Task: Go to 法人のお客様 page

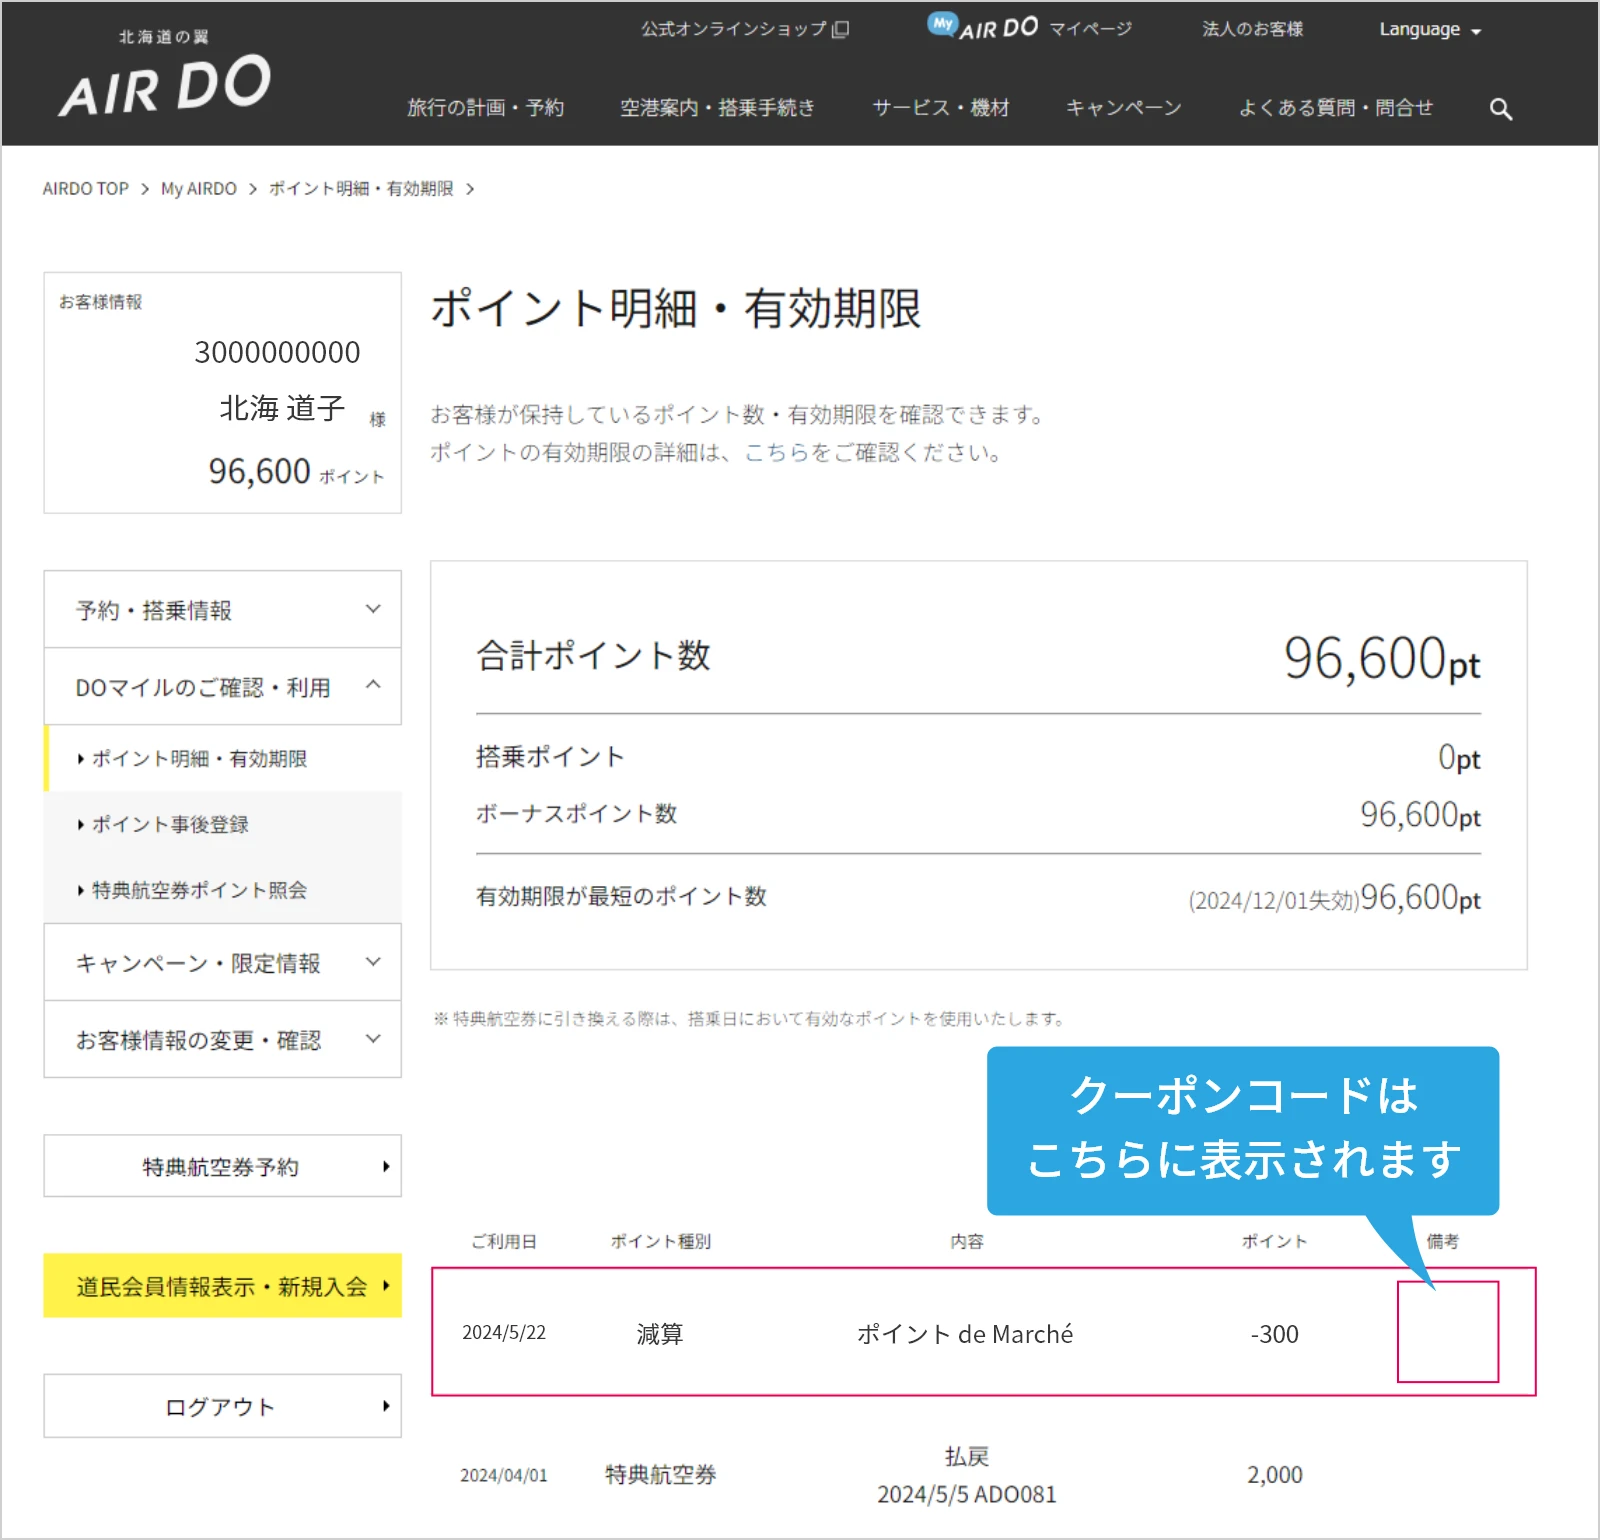Action: [x=1252, y=29]
